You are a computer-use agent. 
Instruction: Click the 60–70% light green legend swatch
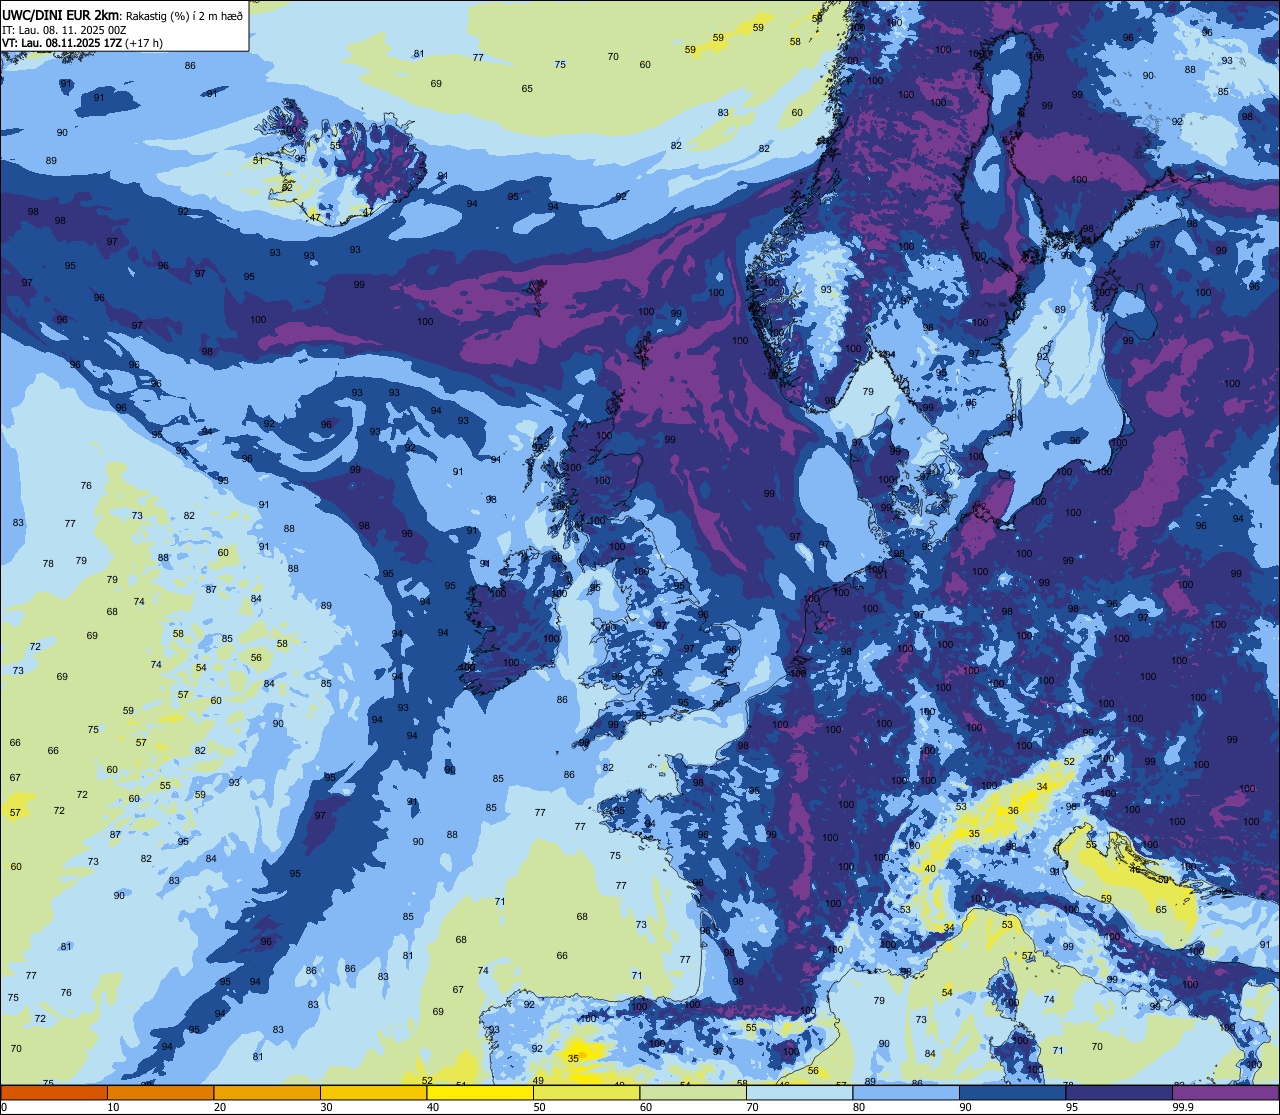(693, 1092)
